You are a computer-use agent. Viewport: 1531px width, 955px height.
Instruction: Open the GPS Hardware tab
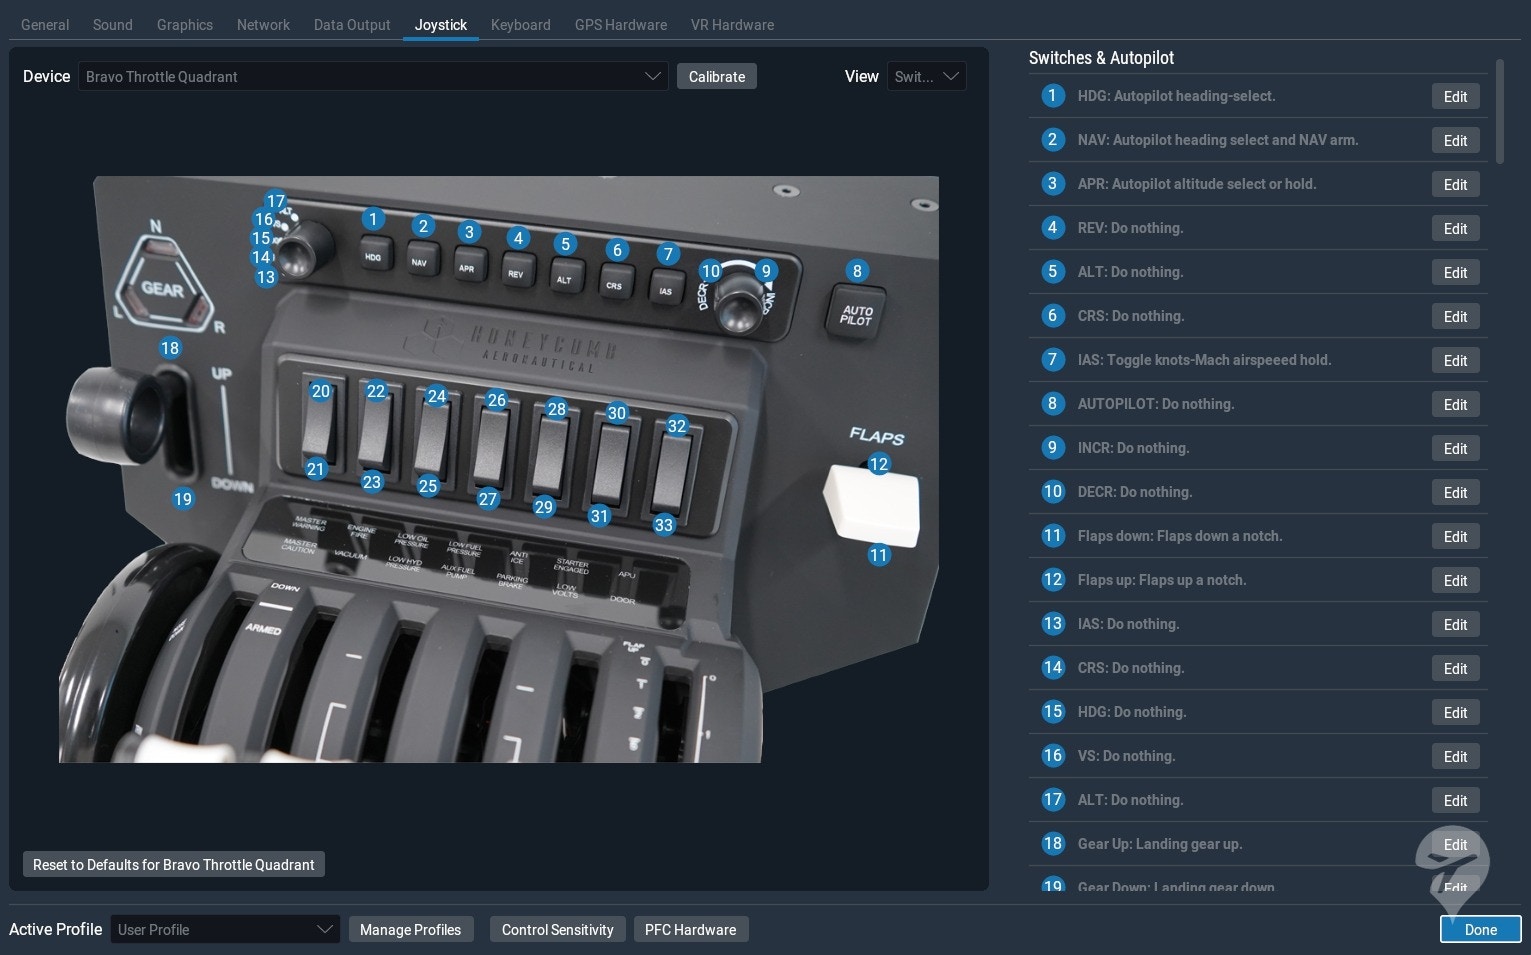tap(621, 25)
